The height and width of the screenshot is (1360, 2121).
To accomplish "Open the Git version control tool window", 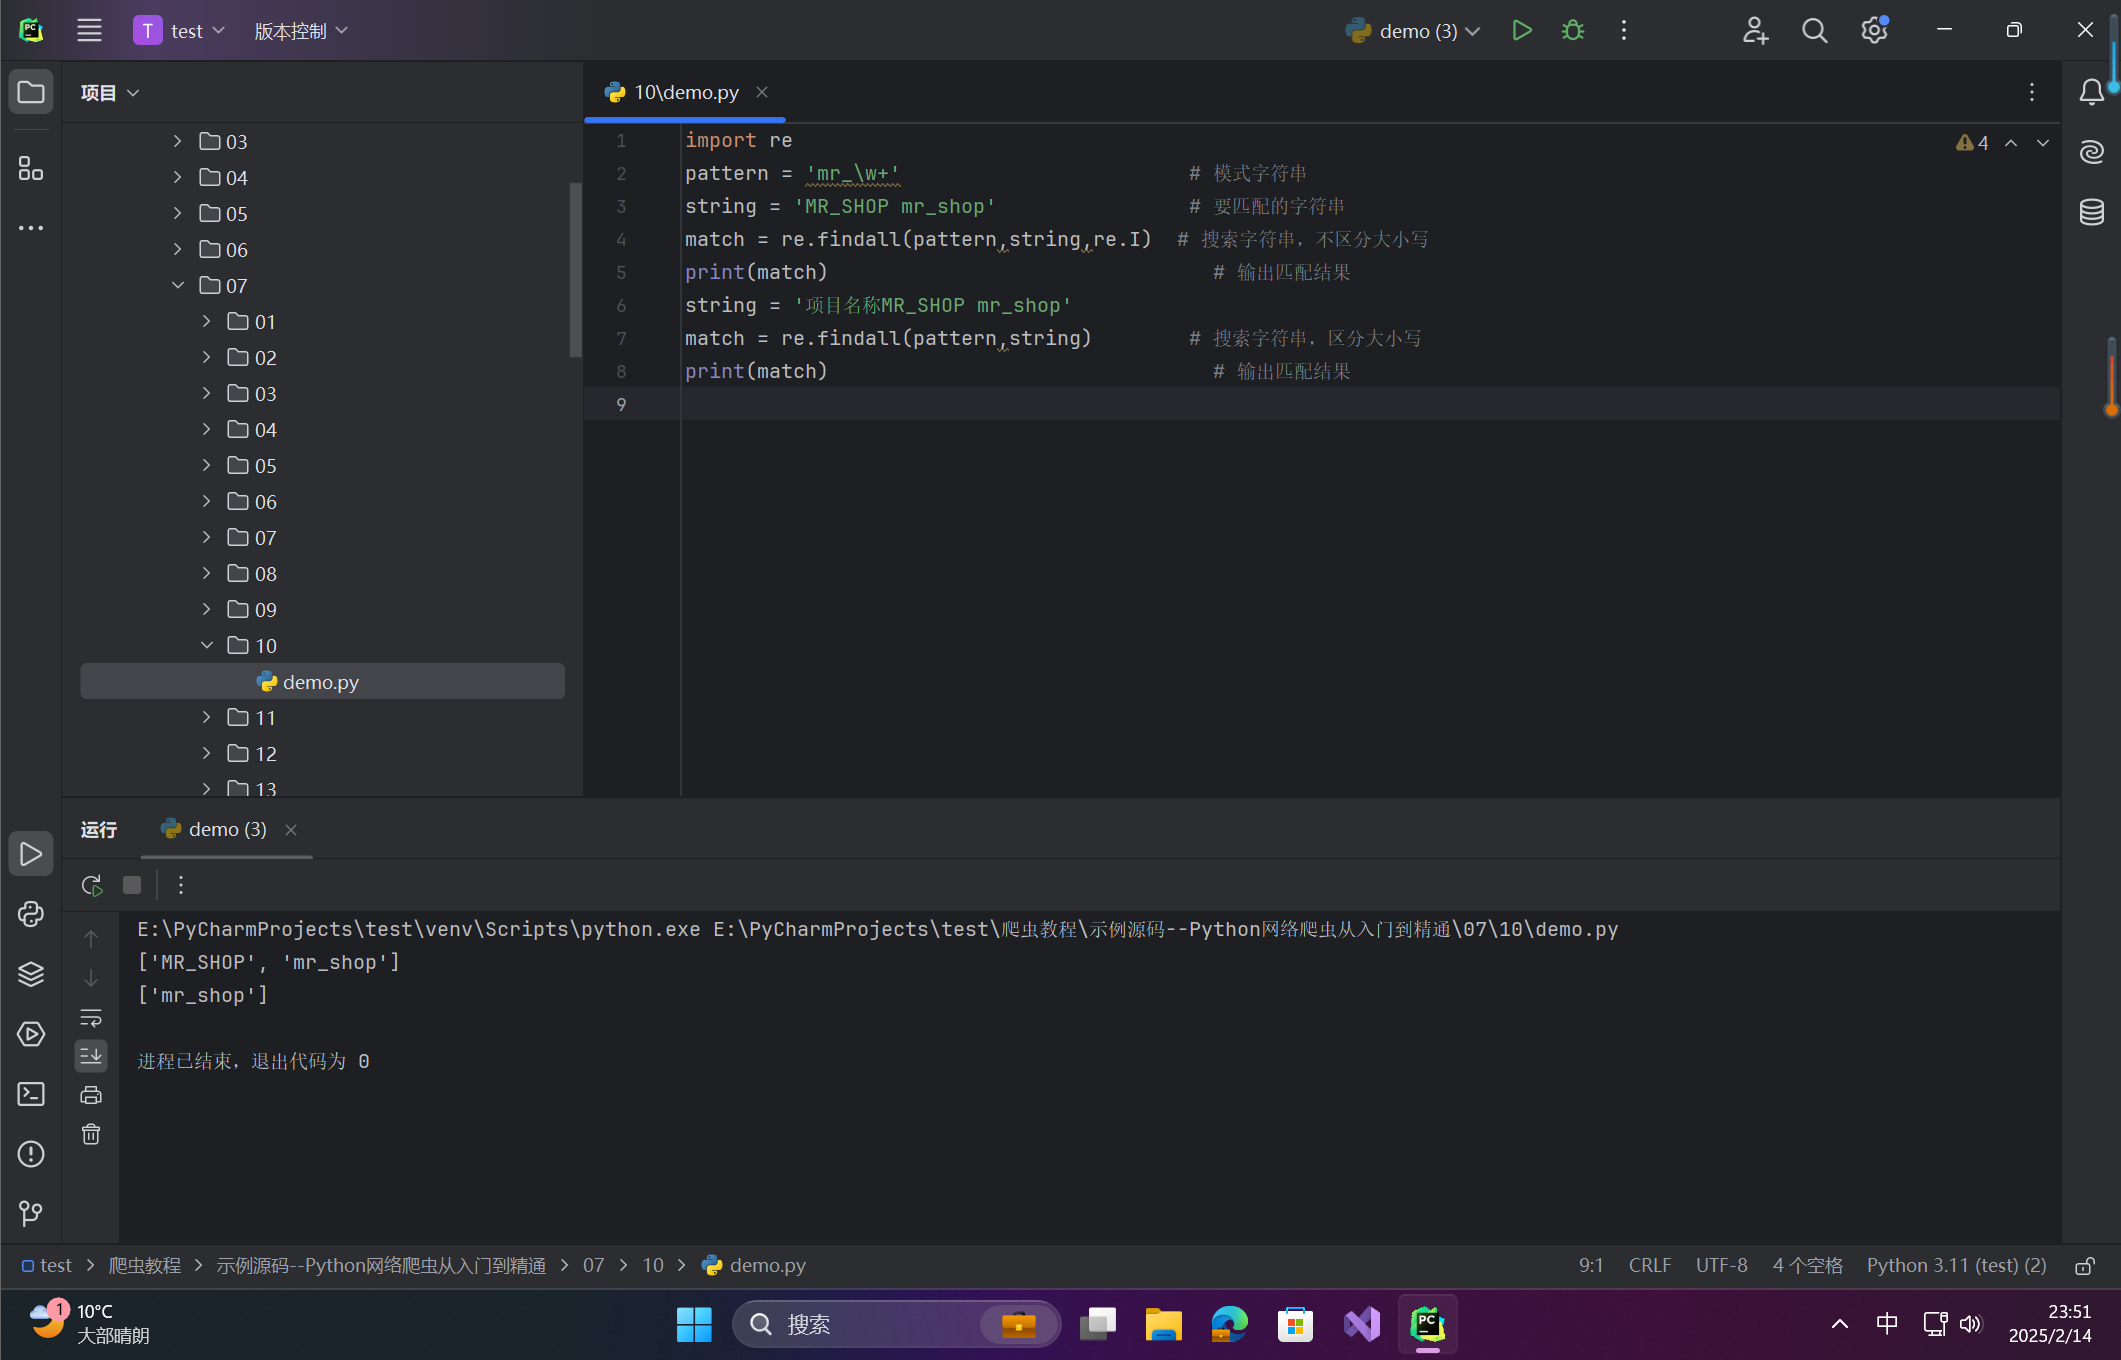I will click(31, 1213).
